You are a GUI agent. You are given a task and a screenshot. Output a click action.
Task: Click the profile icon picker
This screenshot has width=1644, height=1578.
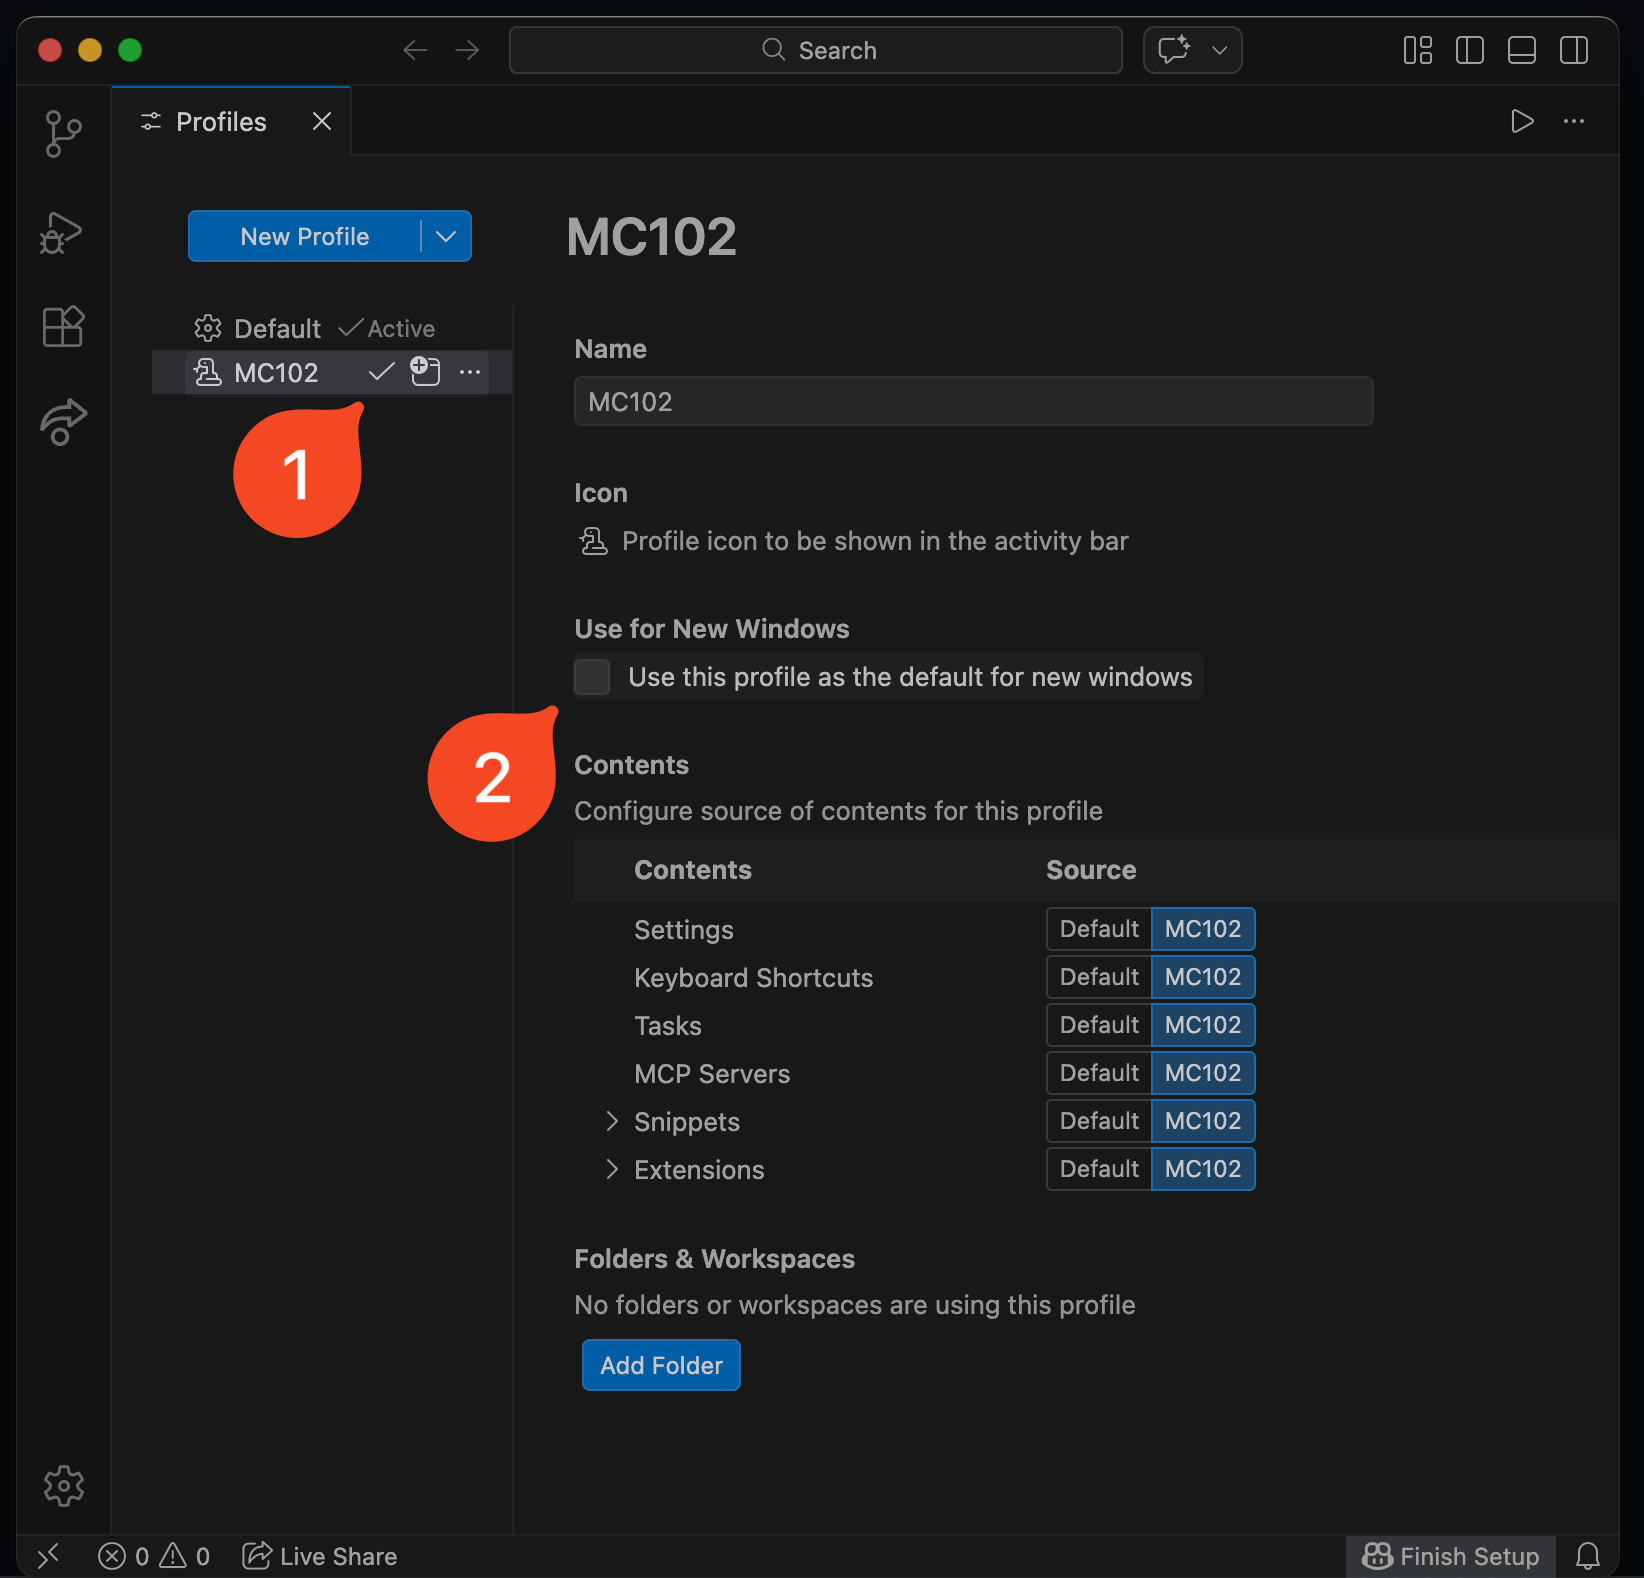point(594,541)
